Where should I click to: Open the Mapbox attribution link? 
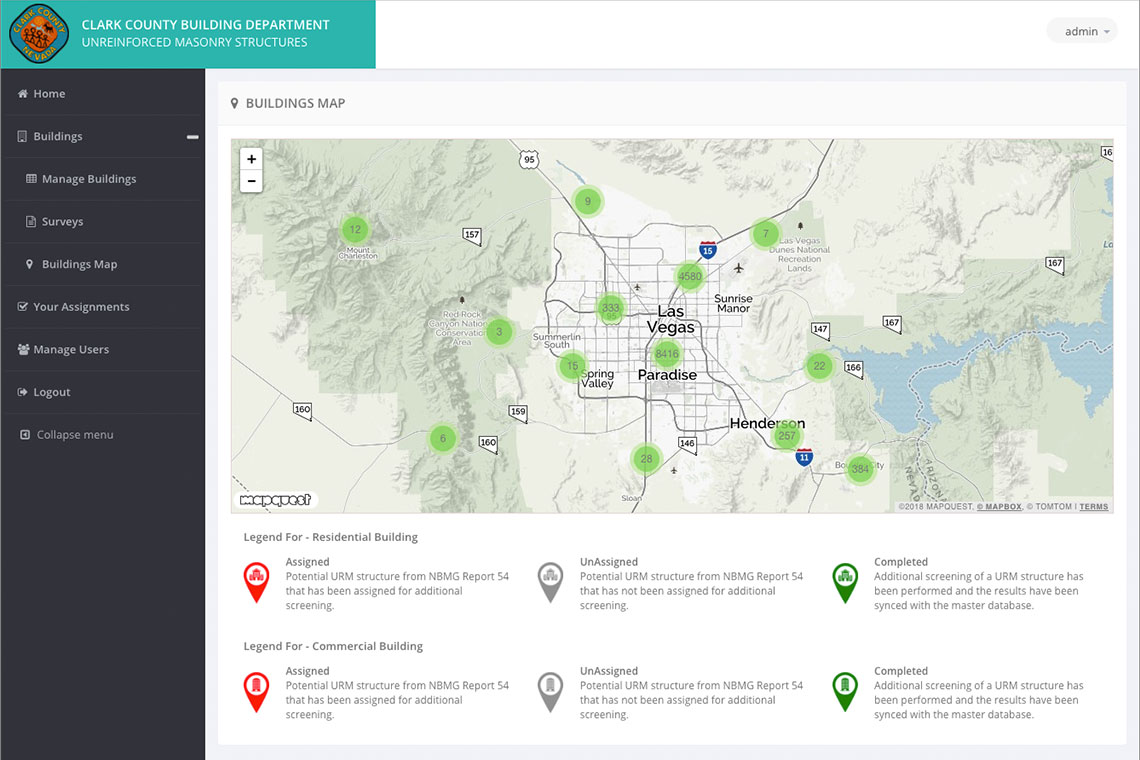tap(999, 507)
